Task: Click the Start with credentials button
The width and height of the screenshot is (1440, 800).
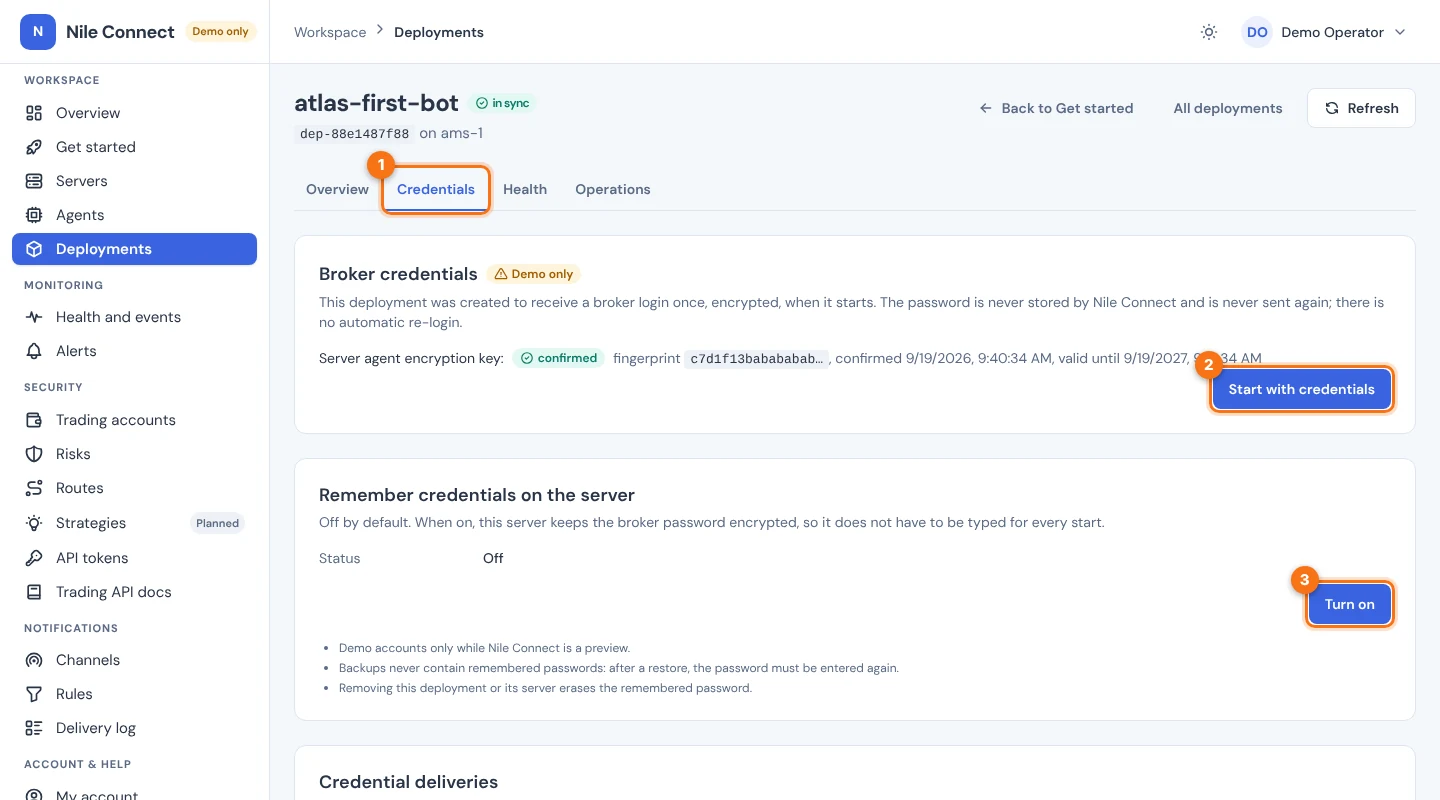Action: point(1301,389)
